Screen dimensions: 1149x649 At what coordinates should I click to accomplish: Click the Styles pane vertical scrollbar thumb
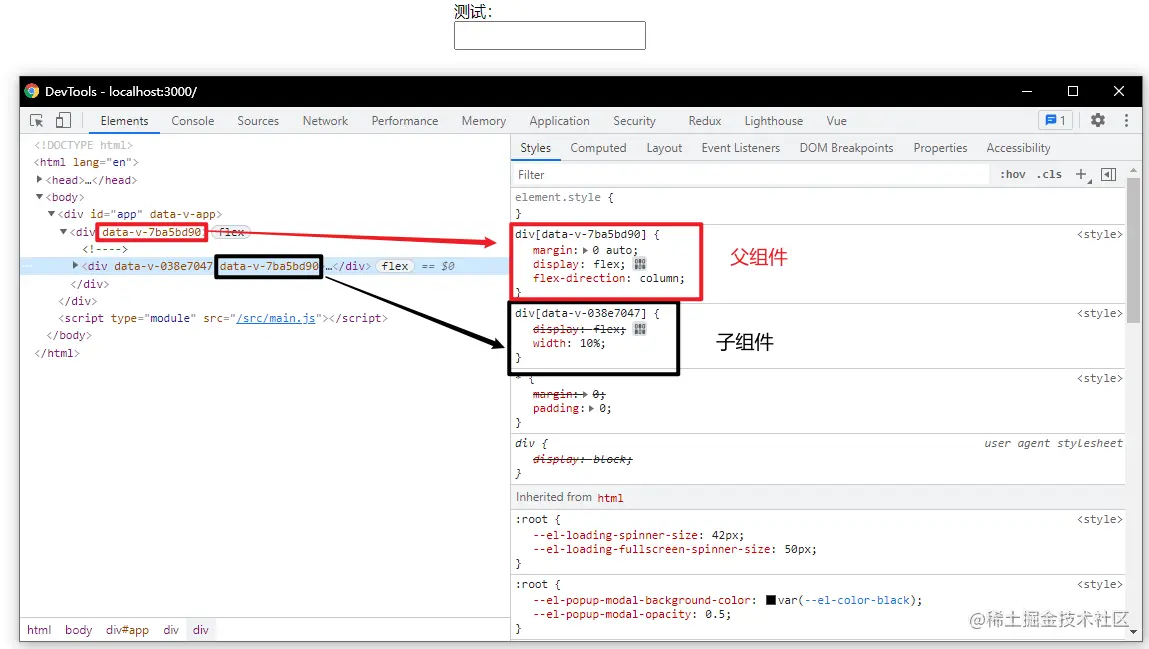(x=1134, y=249)
